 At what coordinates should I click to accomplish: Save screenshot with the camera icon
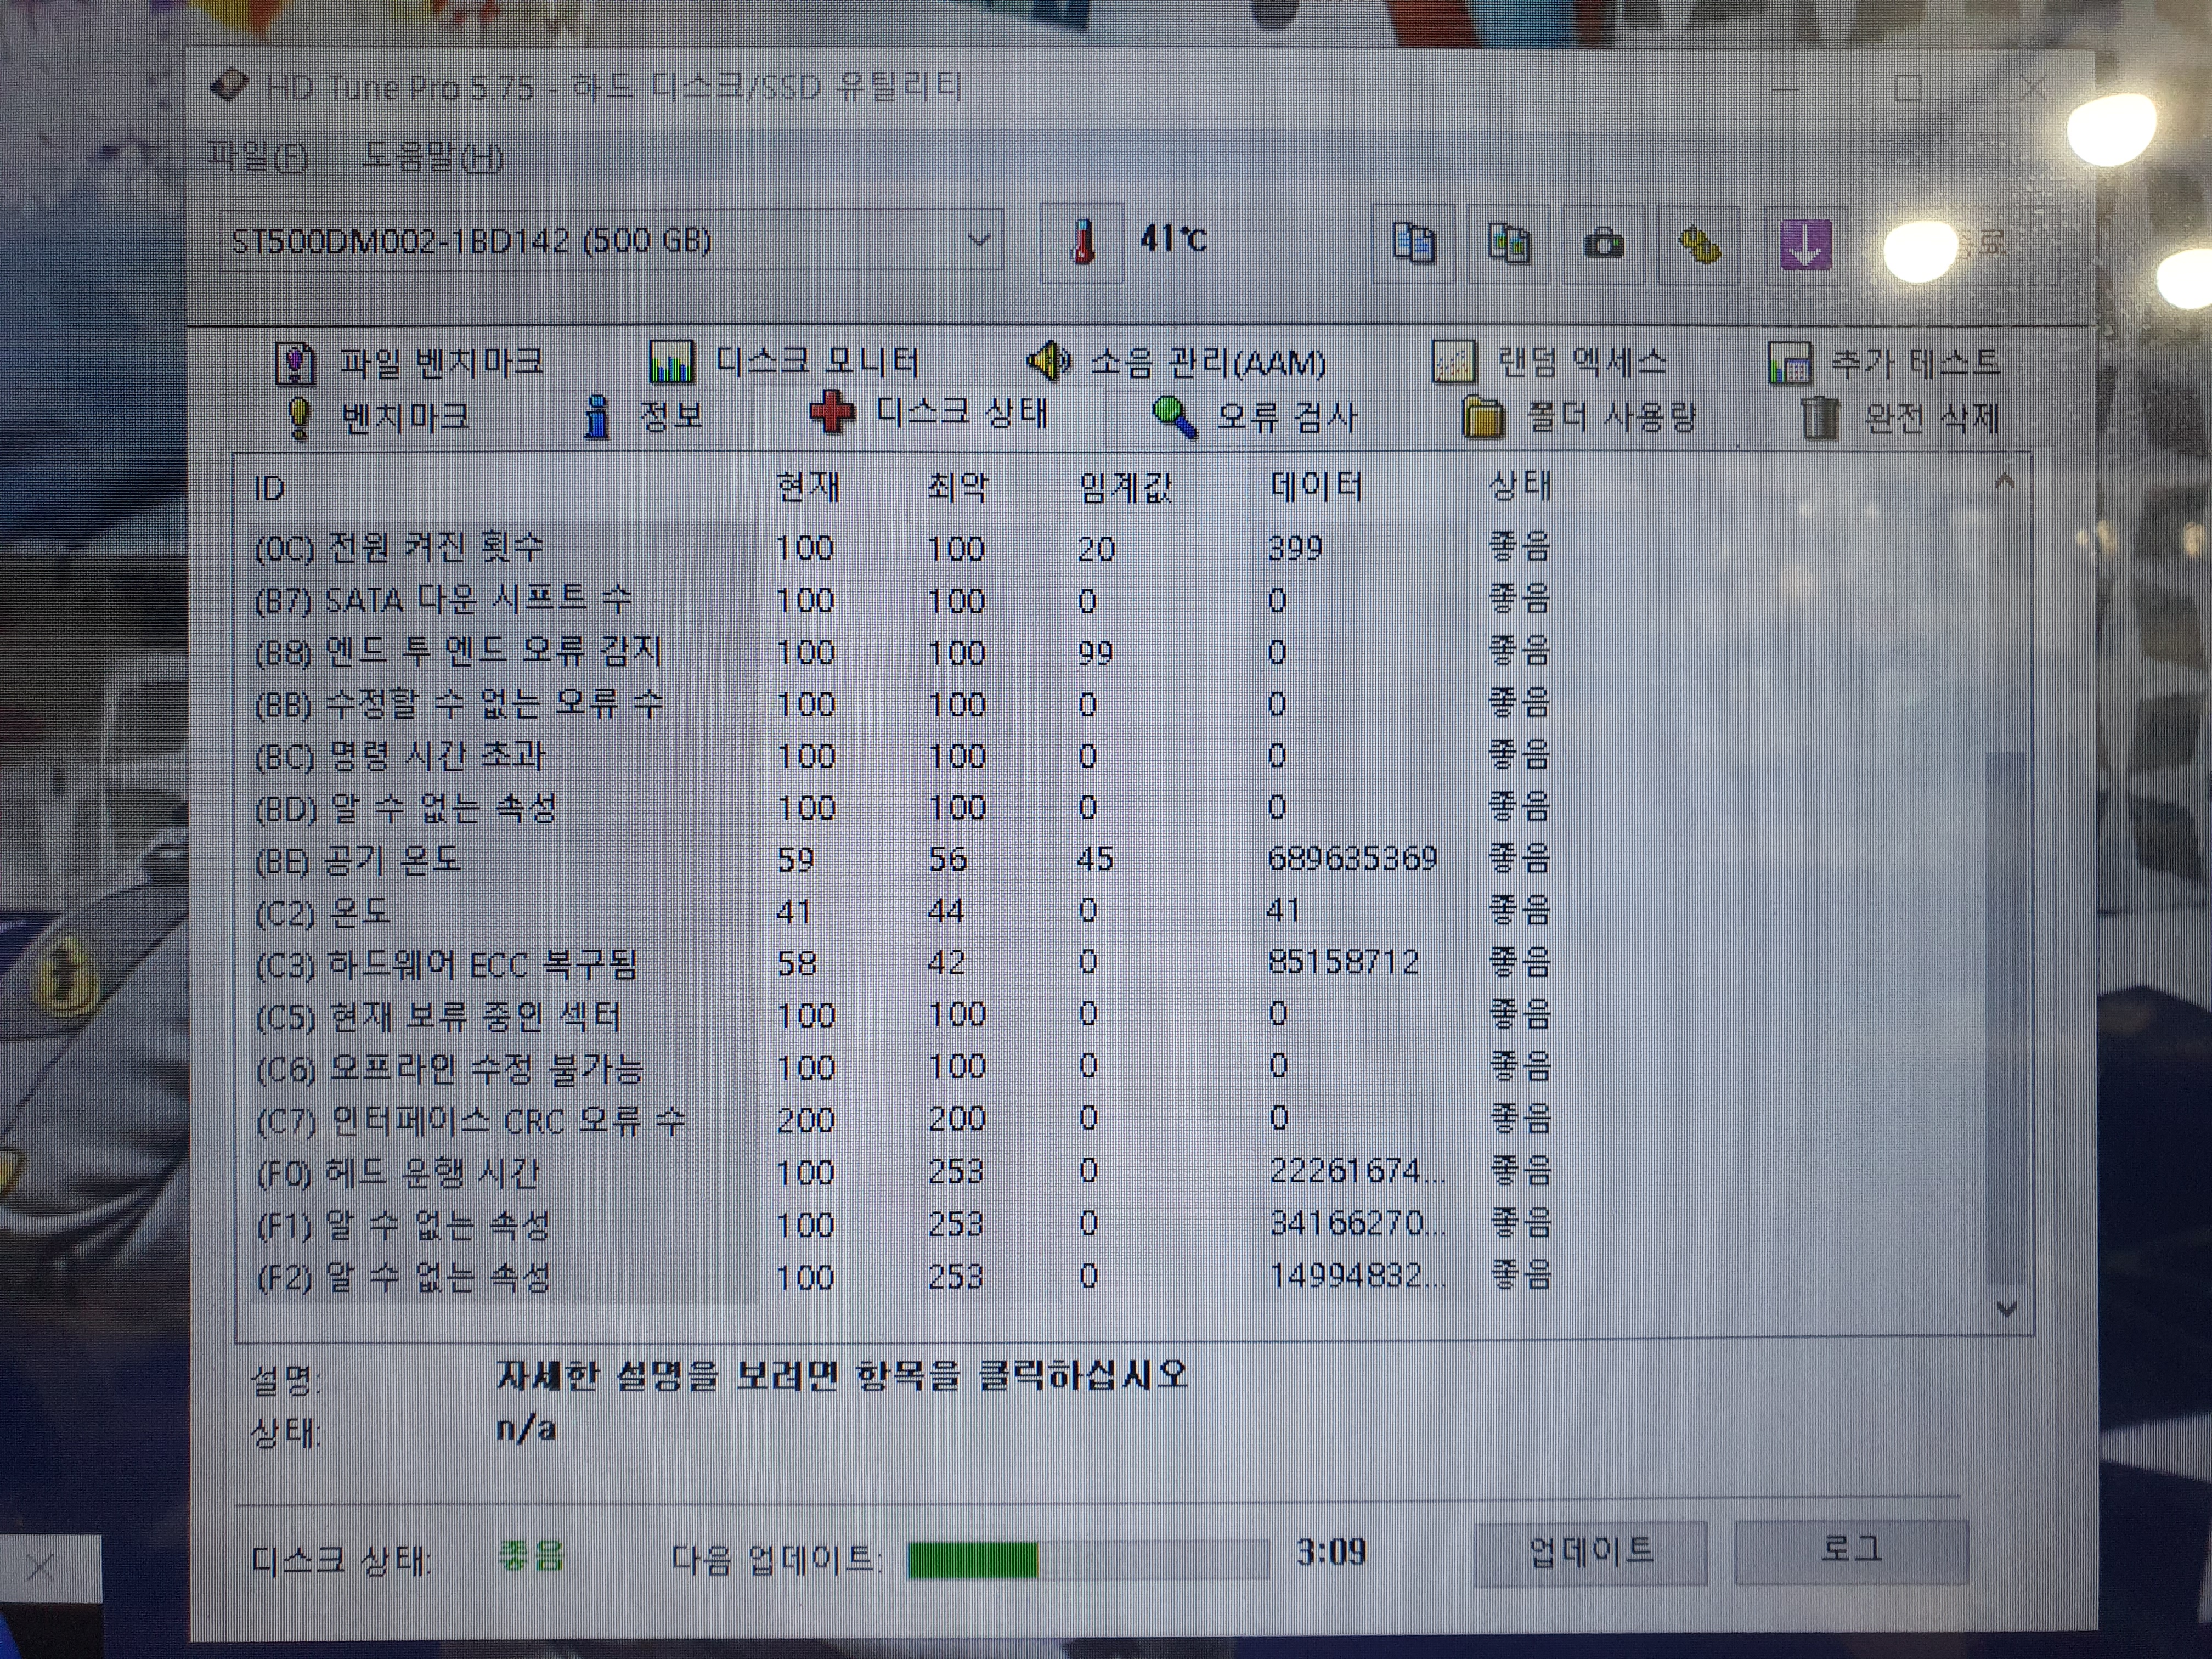tap(1604, 243)
